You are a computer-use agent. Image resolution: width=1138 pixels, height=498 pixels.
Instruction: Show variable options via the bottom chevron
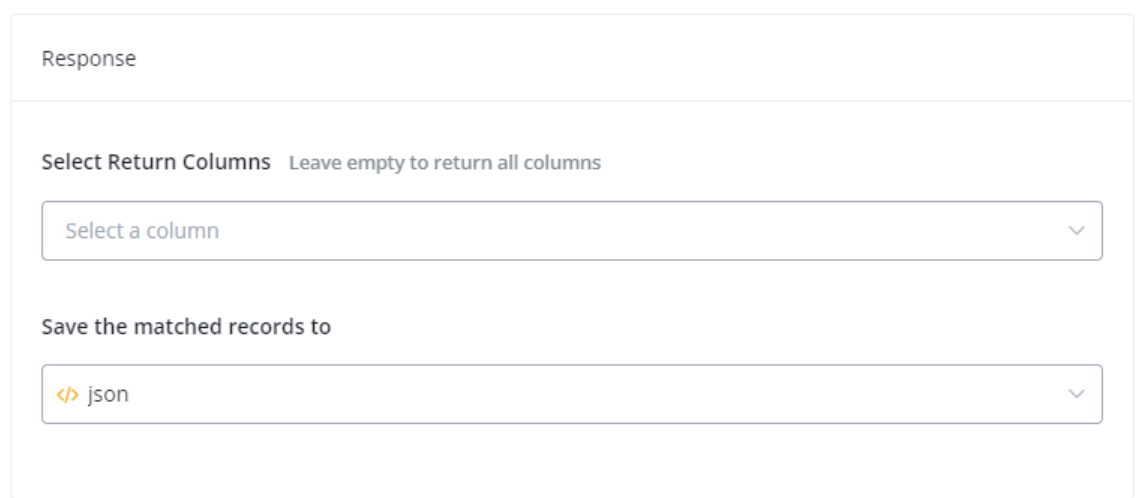click(1076, 394)
